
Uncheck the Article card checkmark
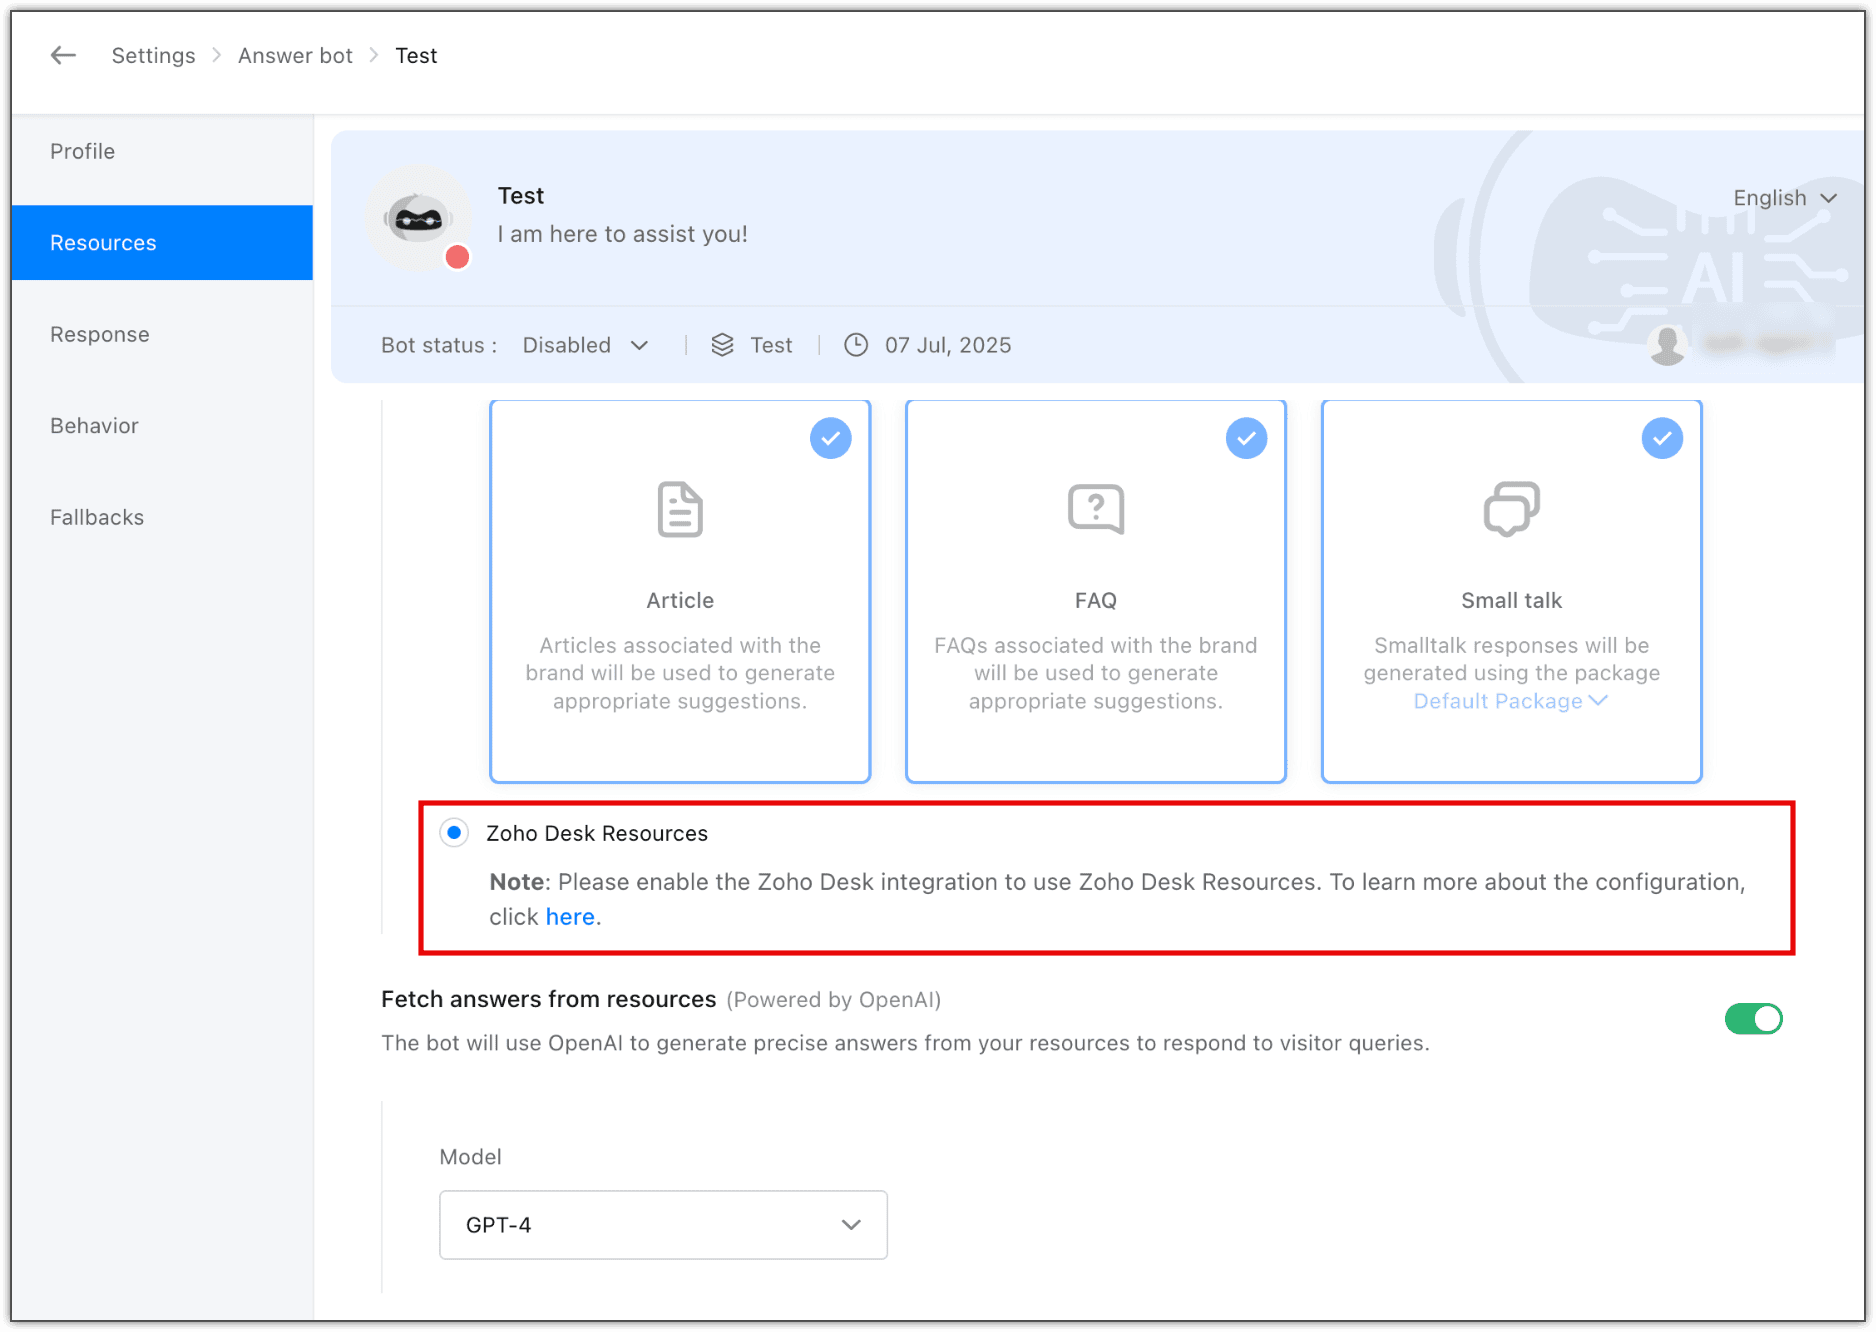click(x=831, y=438)
